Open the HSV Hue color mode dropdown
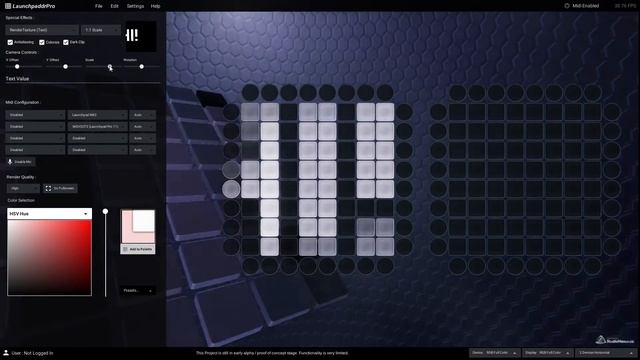The height and width of the screenshot is (360, 640). click(x=49, y=213)
